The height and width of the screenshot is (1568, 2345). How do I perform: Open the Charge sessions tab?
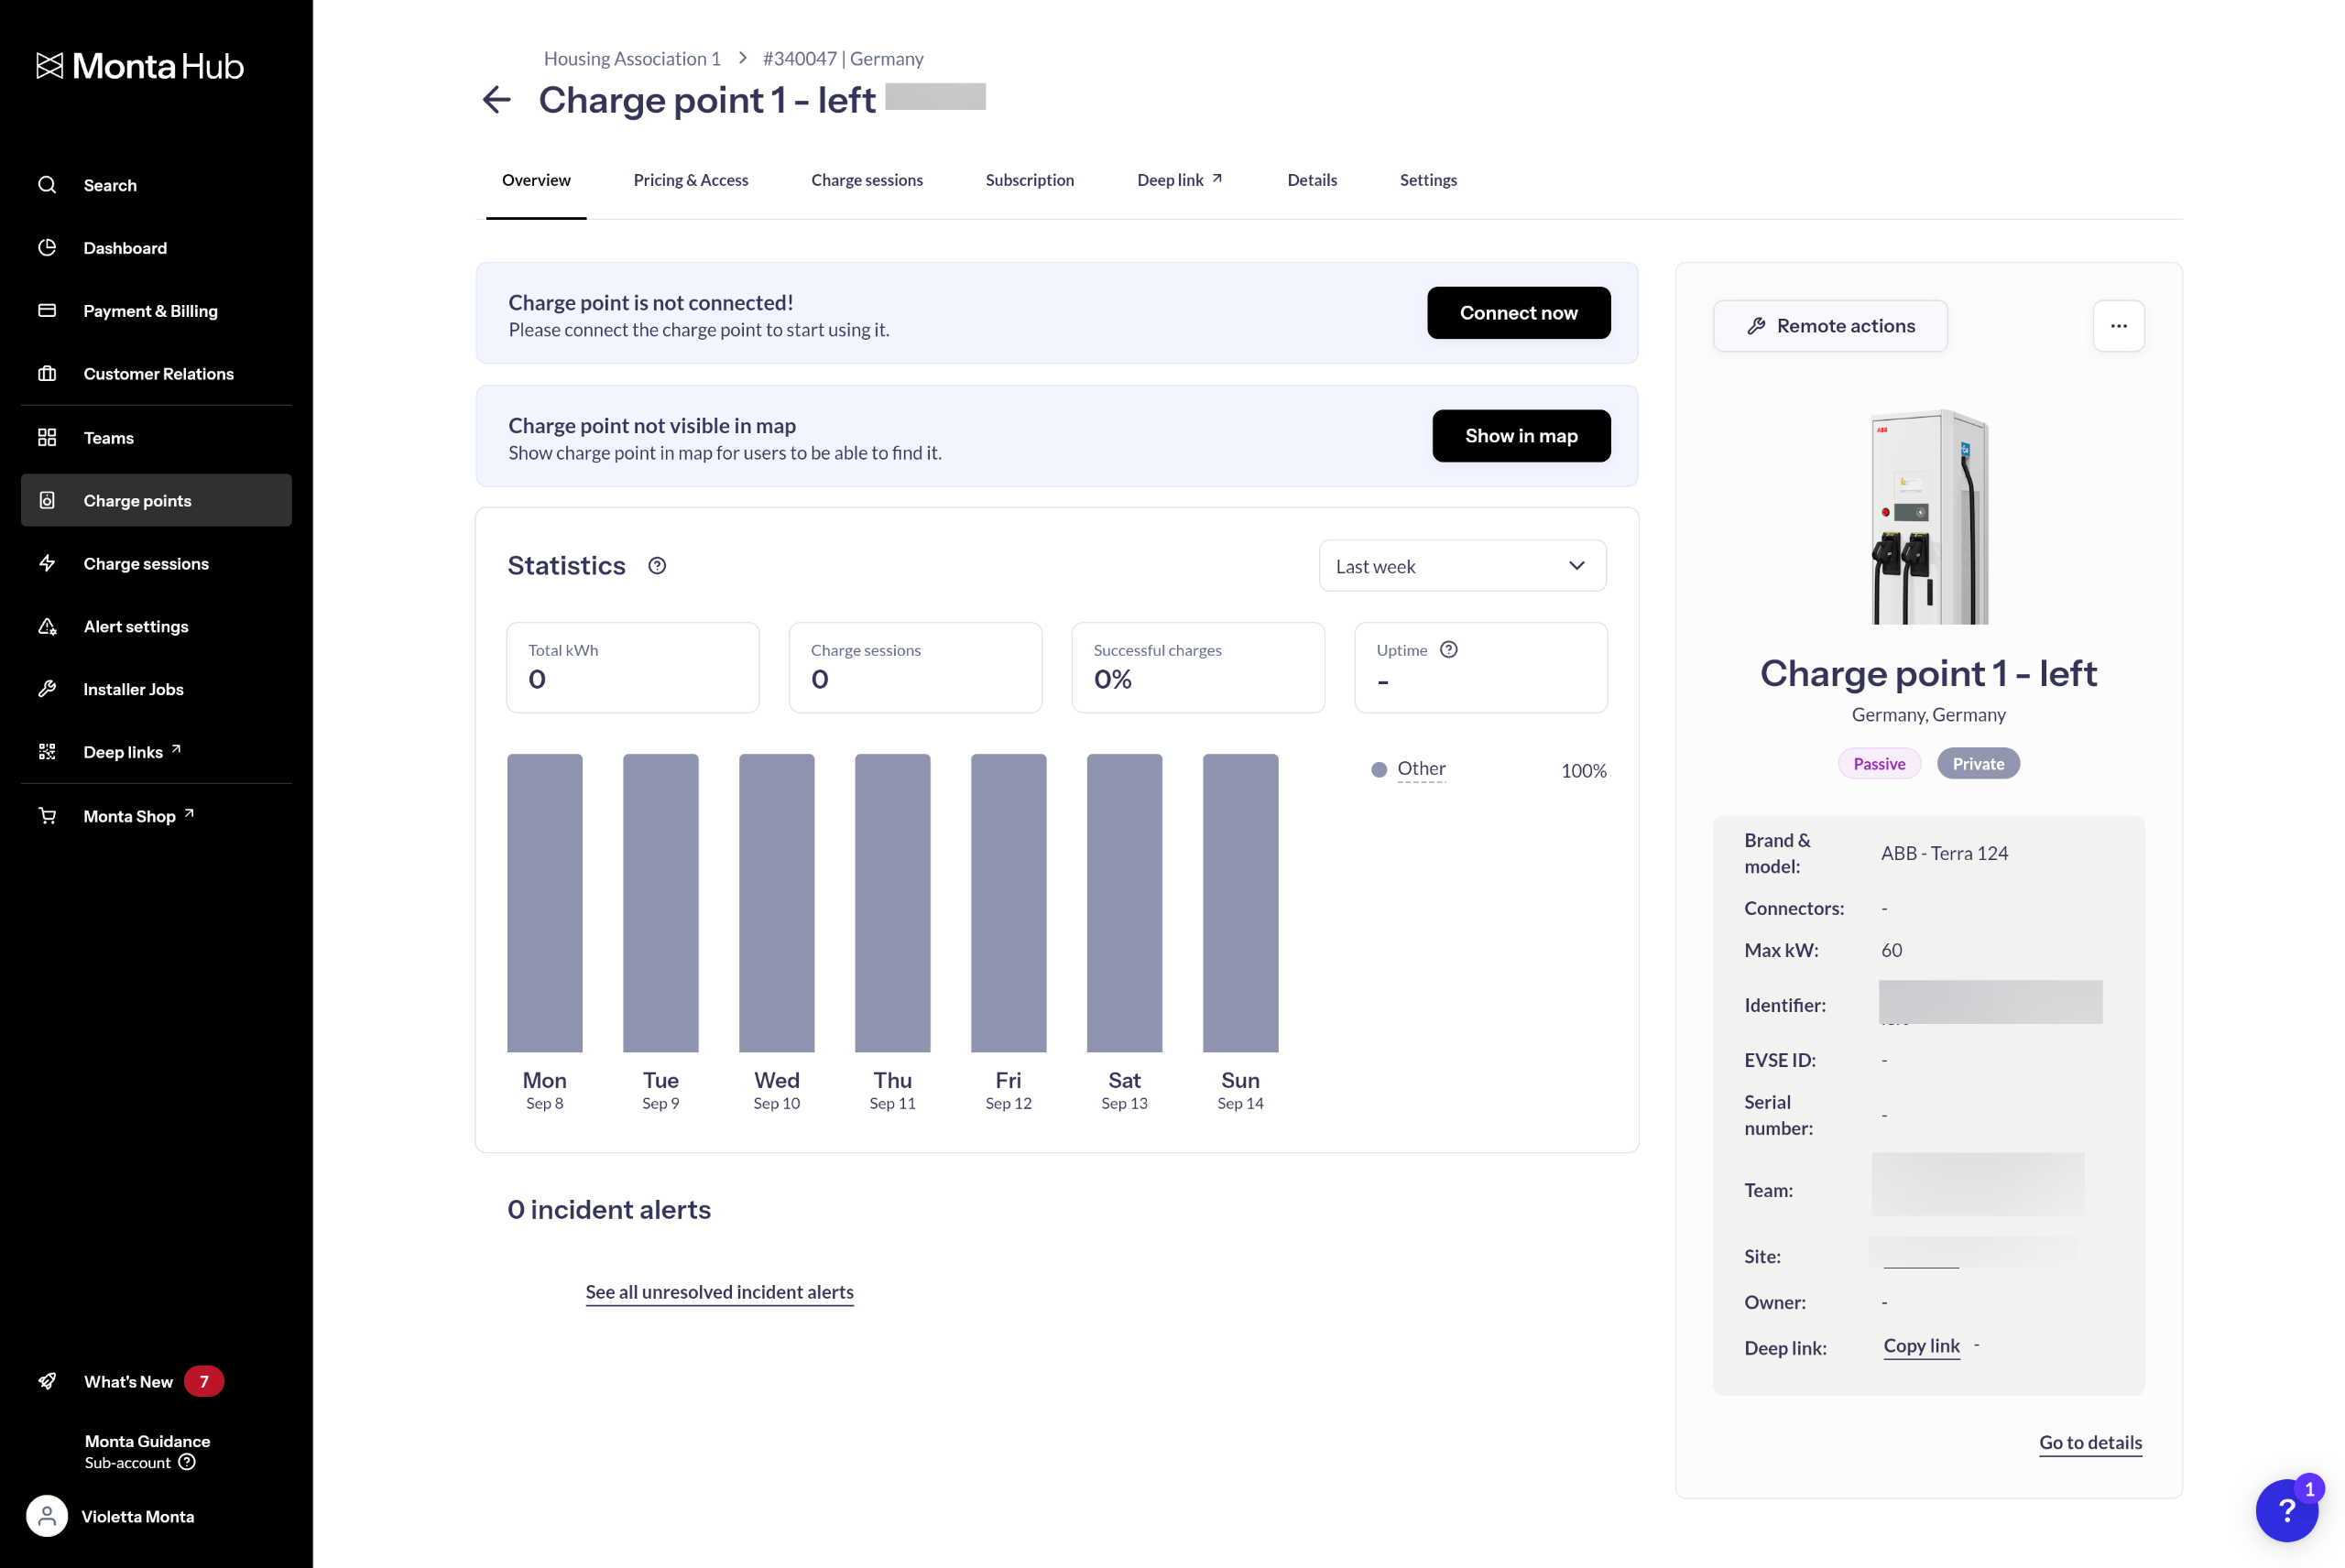tap(866, 180)
